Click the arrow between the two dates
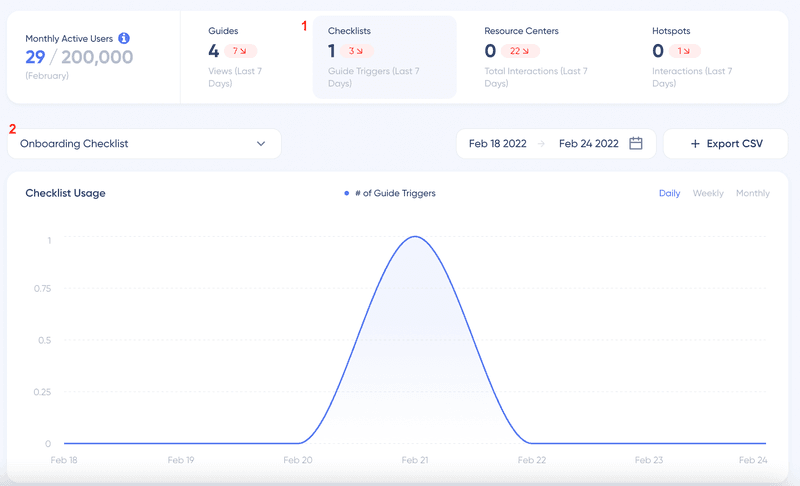Image resolution: width=800 pixels, height=486 pixels. (x=541, y=144)
